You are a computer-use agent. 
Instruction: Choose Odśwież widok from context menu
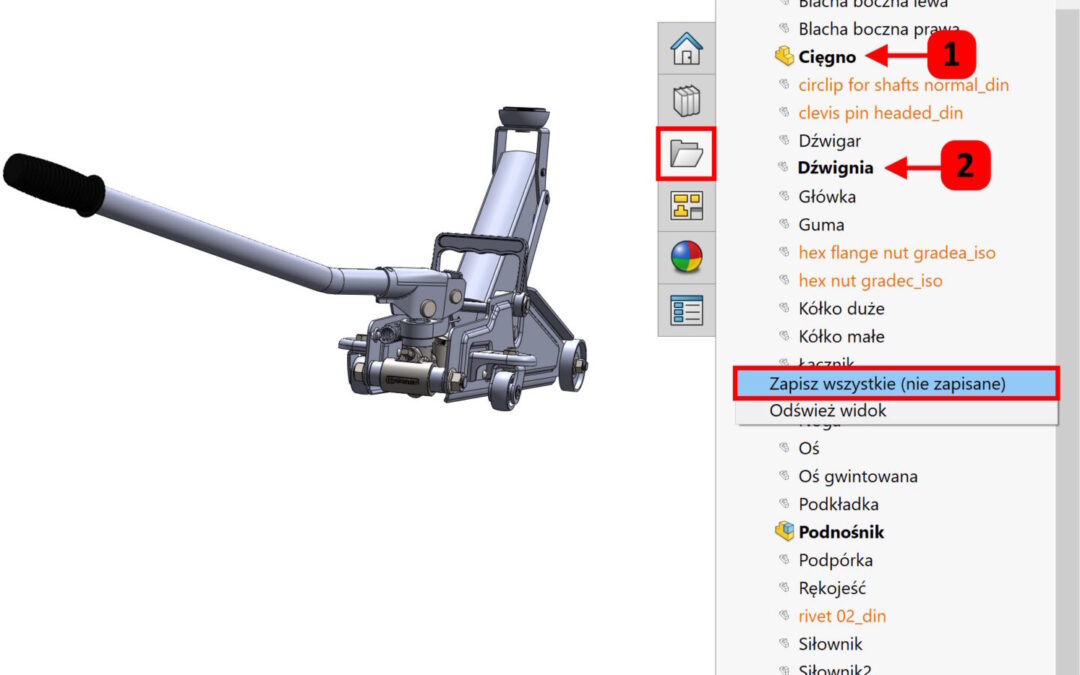[827, 410]
